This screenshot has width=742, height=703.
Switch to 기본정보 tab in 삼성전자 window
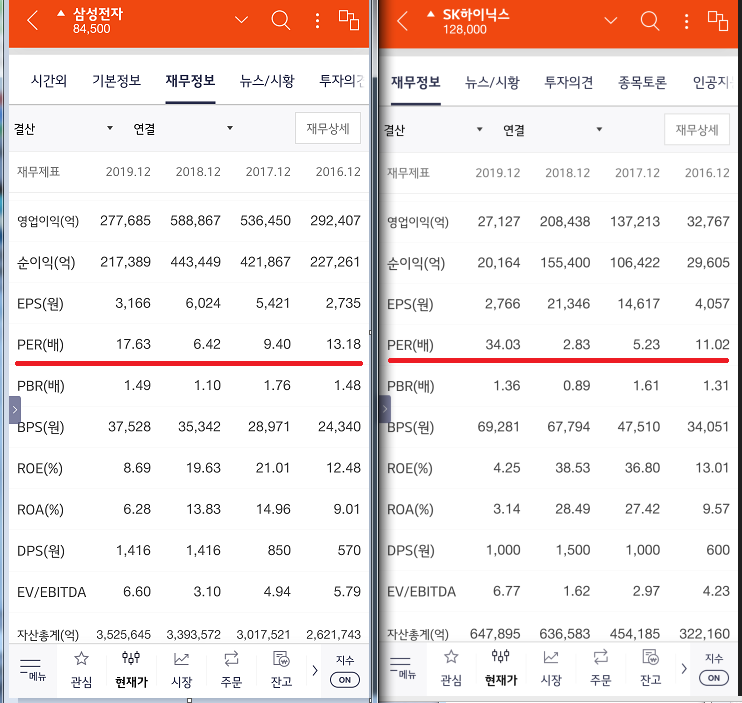tap(116, 81)
